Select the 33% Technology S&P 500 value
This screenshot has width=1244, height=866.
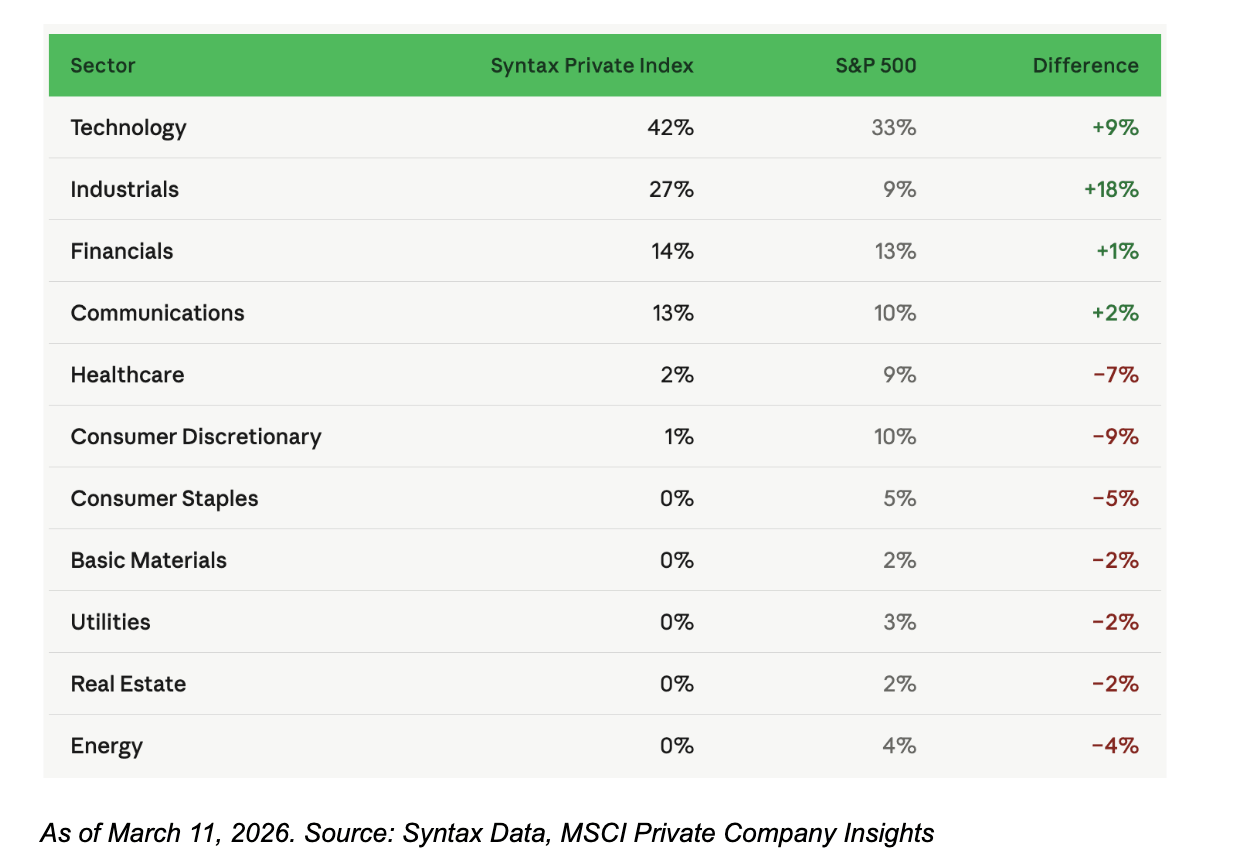point(894,128)
